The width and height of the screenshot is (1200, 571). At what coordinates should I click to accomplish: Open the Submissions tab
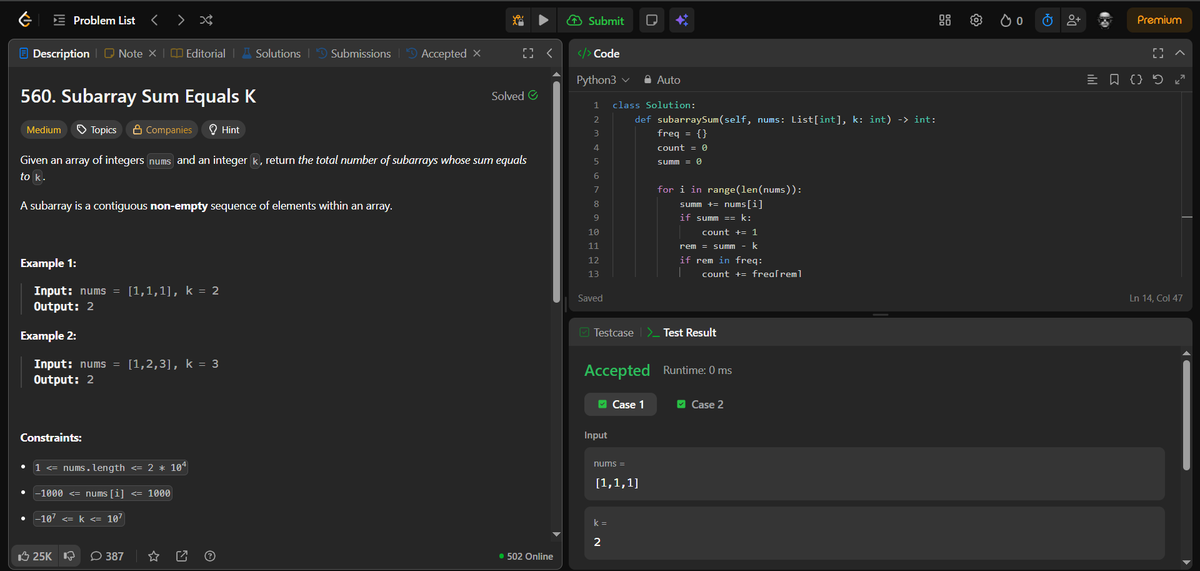click(x=353, y=54)
